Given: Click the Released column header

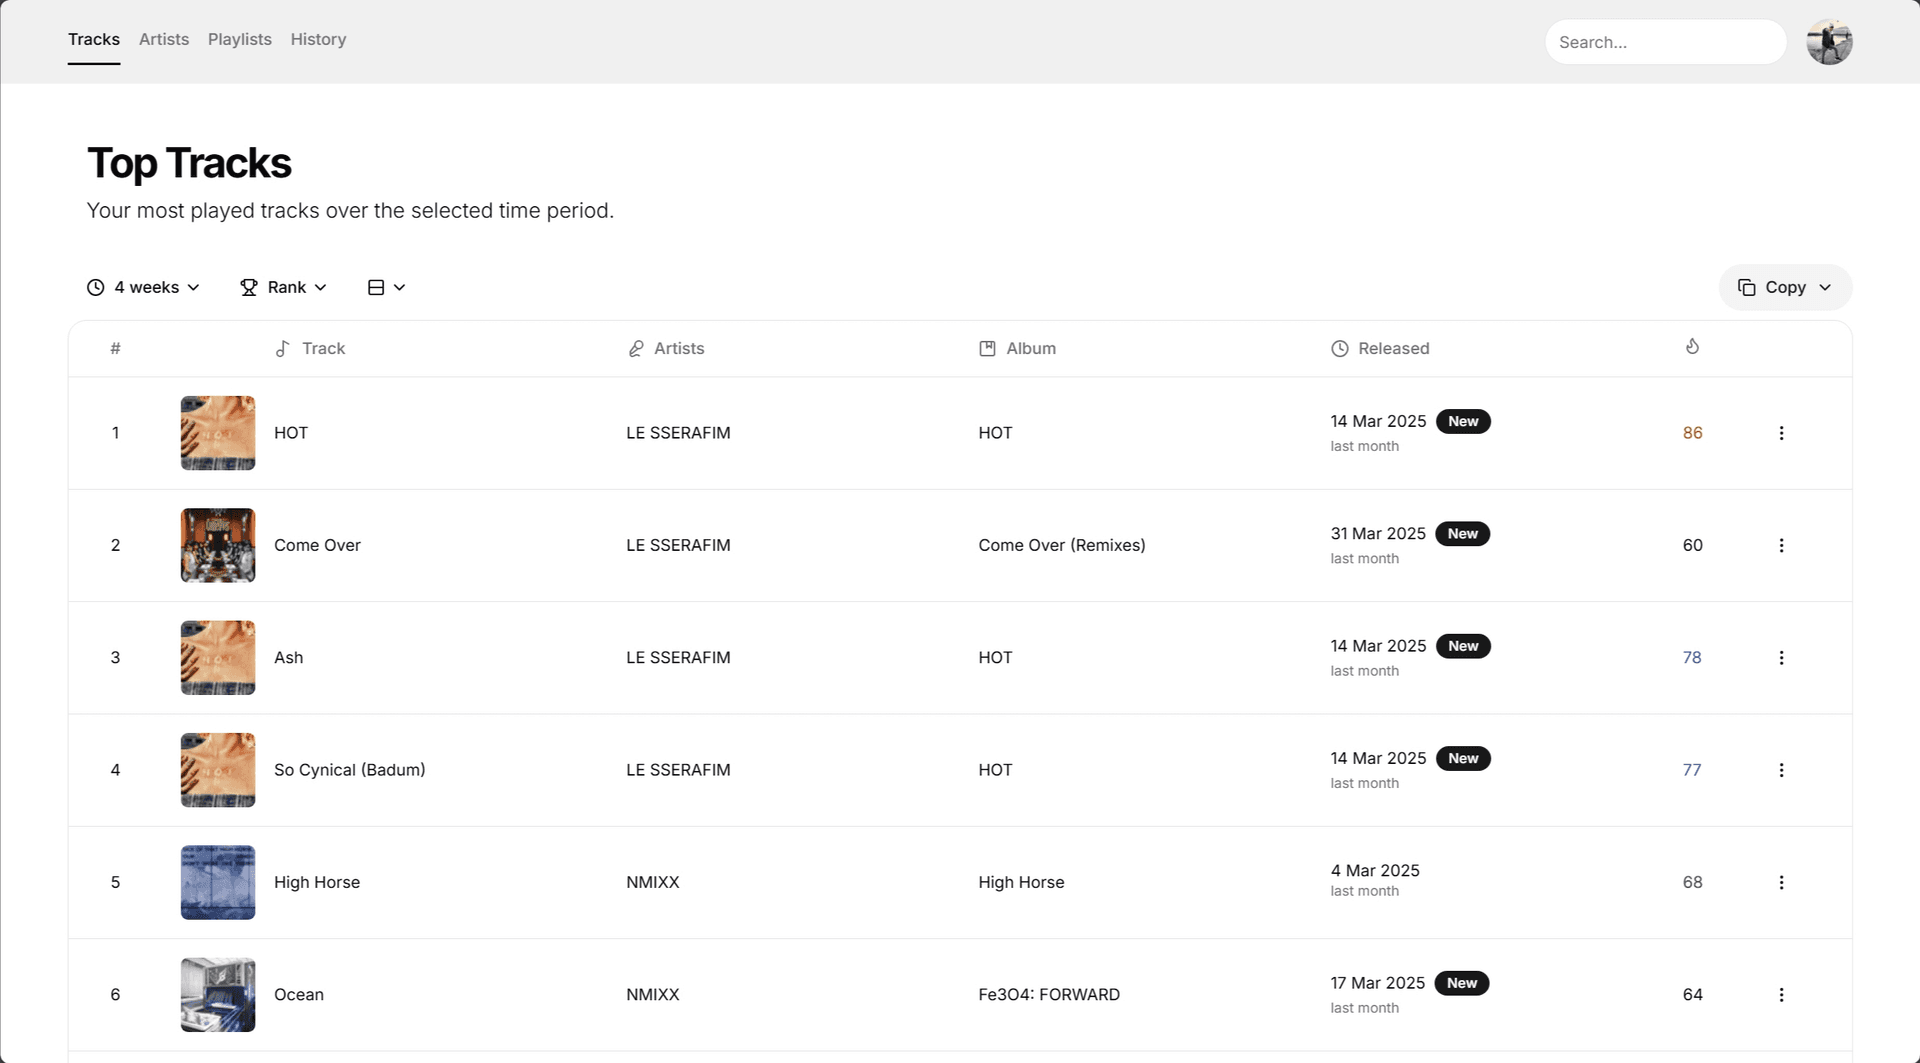Looking at the screenshot, I should pyautogui.click(x=1380, y=348).
